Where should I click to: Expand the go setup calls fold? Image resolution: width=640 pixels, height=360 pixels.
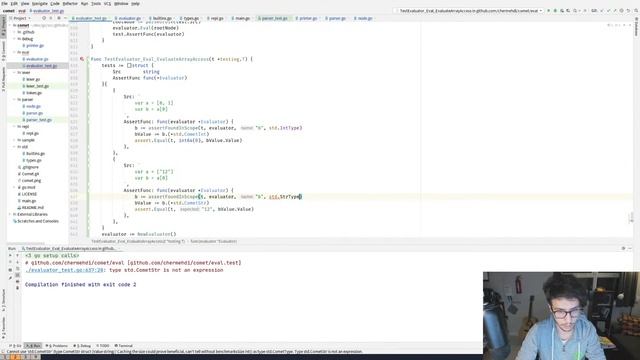pos(52,256)
